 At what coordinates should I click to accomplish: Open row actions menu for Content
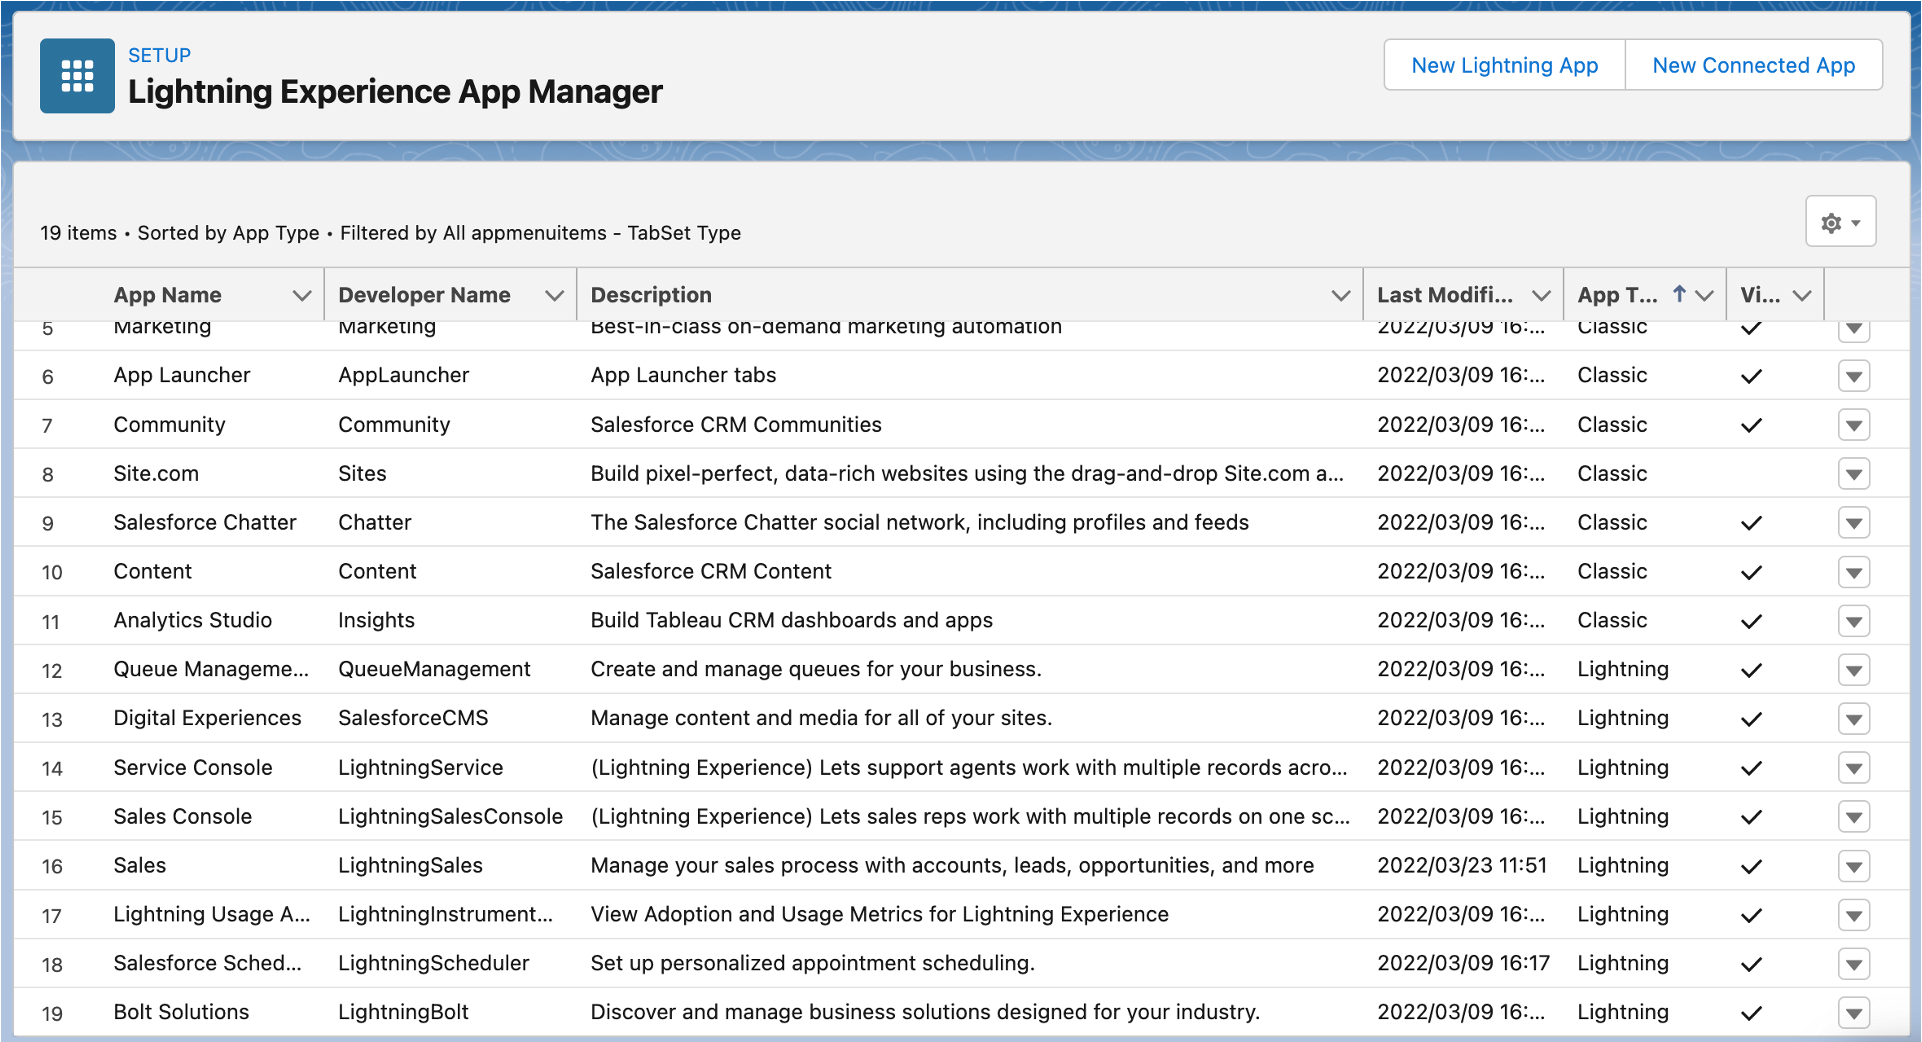pyautogui.click(x=1854, y=572)
